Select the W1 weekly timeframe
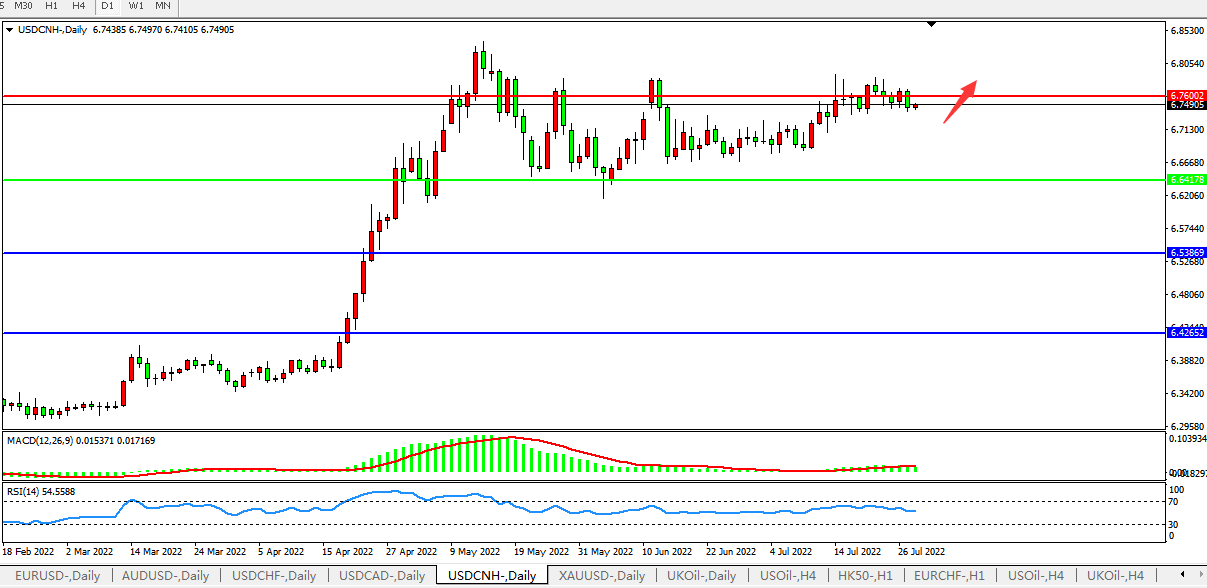This screenshot has height=588, width=1207. coord(135,6)
